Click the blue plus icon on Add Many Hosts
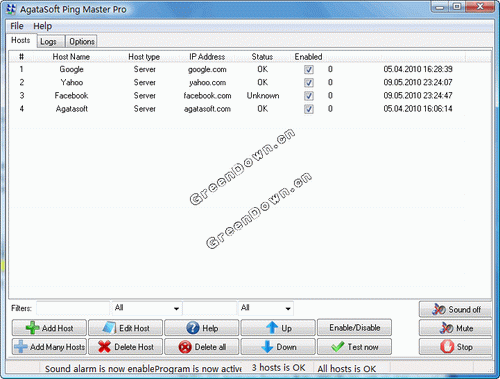500x379 pixels. pyautogui.click(x=21, y=347)
